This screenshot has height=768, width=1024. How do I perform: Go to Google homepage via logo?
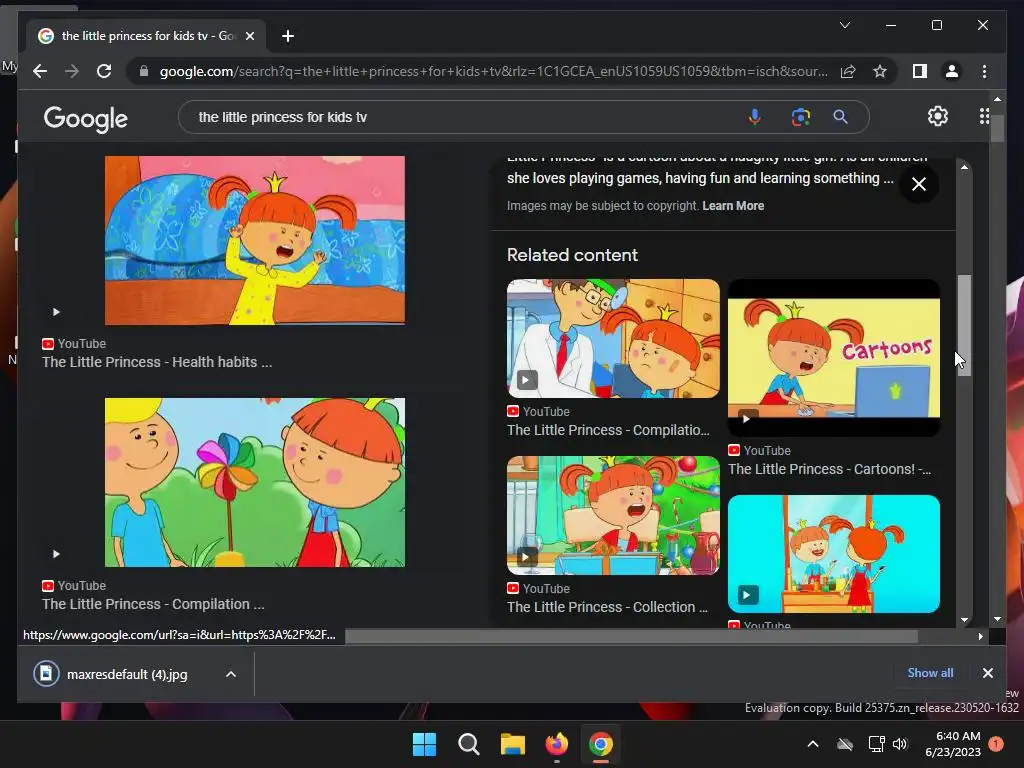click(86, 119)
